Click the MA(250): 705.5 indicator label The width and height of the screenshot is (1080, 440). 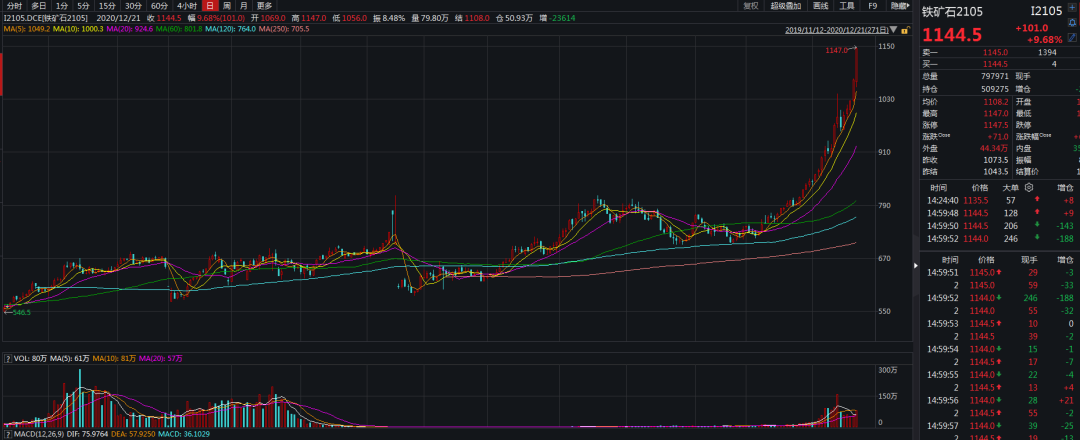[284, 29]
